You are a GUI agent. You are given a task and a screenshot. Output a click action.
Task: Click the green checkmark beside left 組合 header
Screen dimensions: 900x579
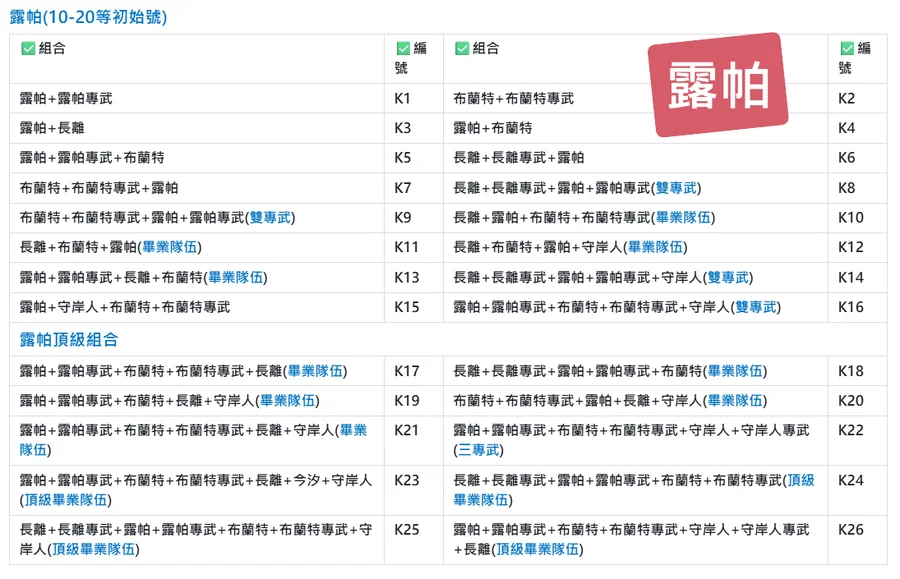pyautogui.click(x=28, y=48)
